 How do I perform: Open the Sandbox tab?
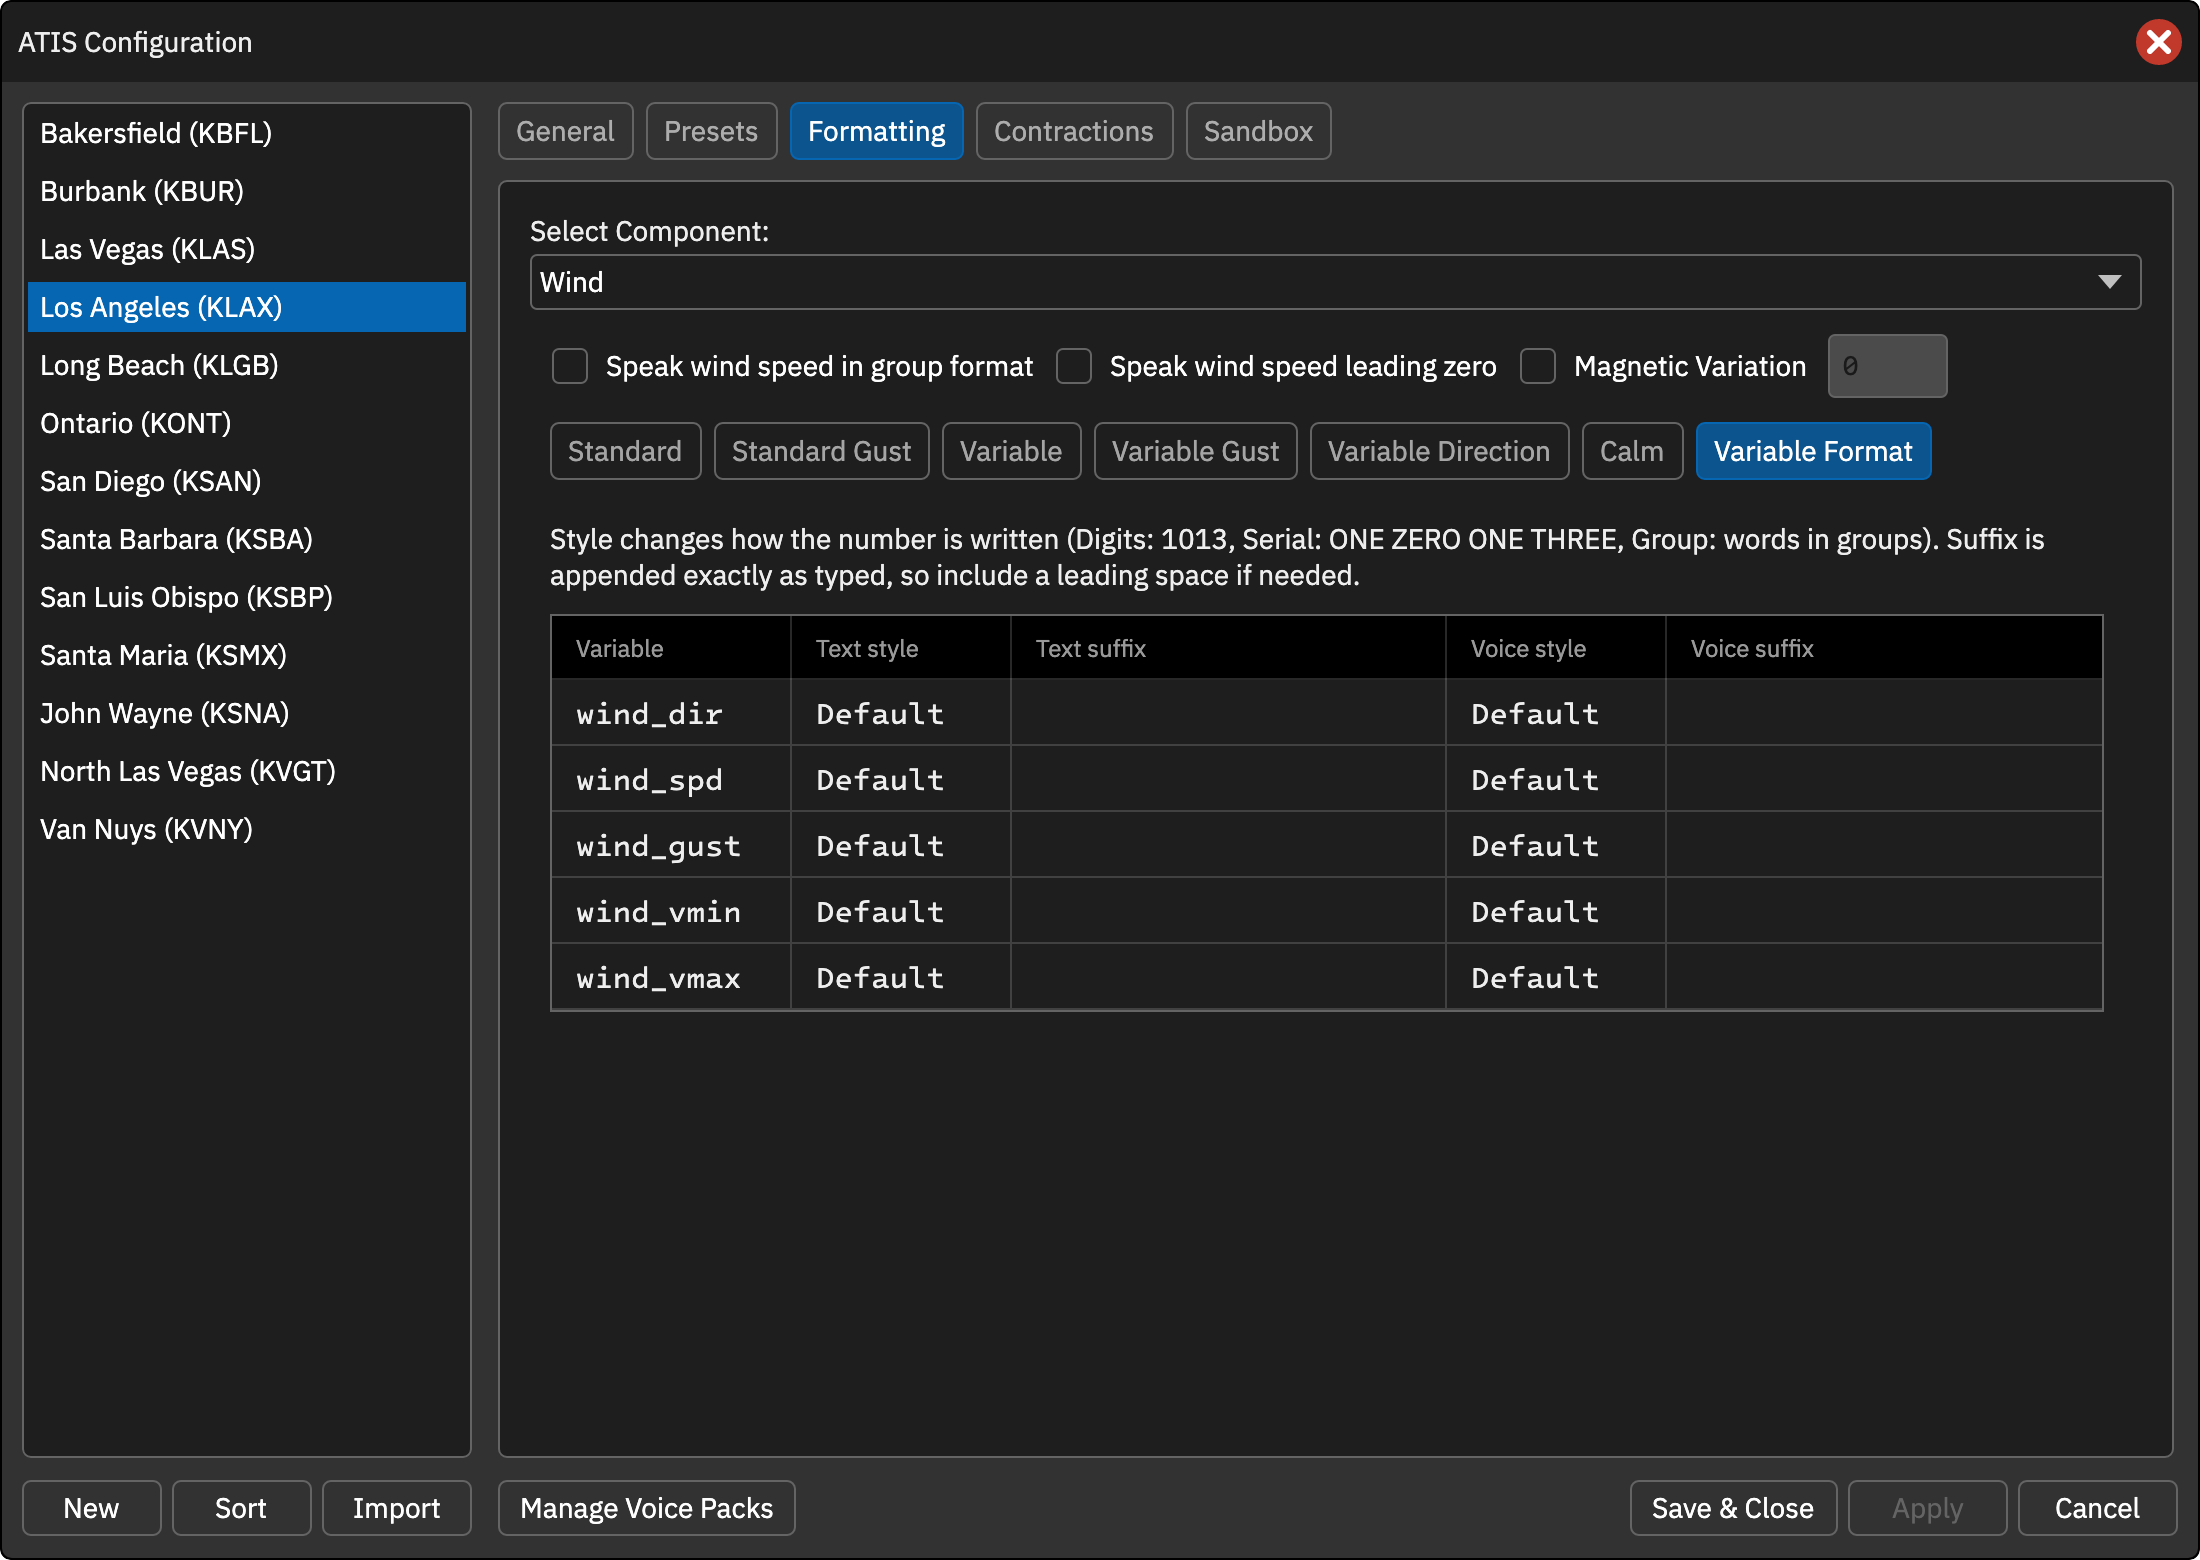coord(1258,131)
